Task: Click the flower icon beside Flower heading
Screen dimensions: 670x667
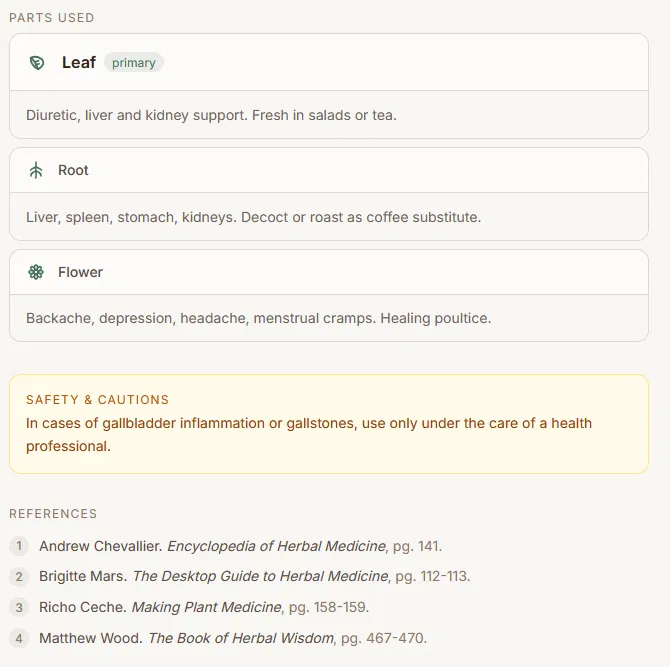Action: coord(36,272)
